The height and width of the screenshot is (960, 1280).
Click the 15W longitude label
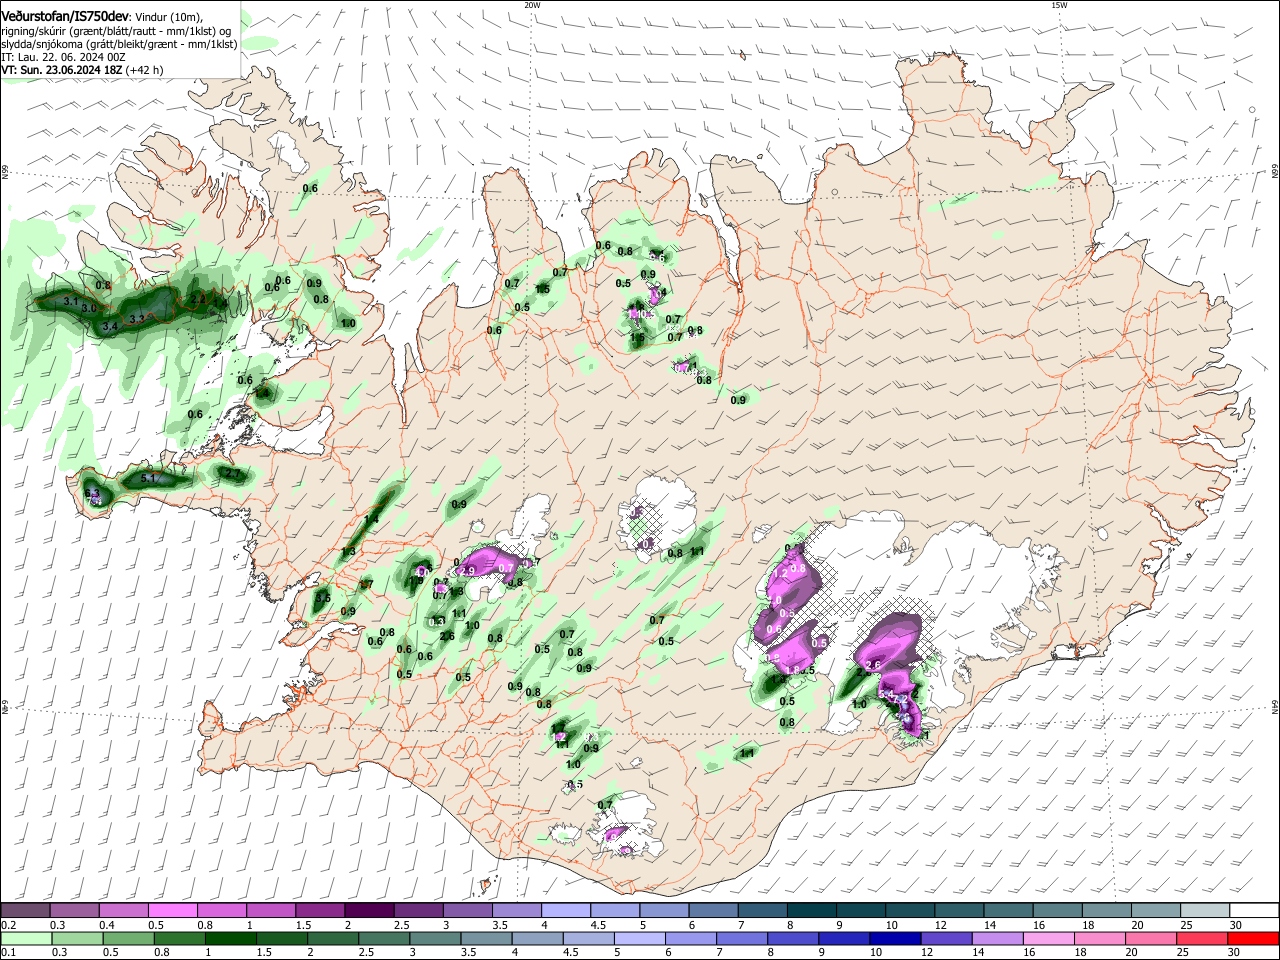pos(1059,5)
